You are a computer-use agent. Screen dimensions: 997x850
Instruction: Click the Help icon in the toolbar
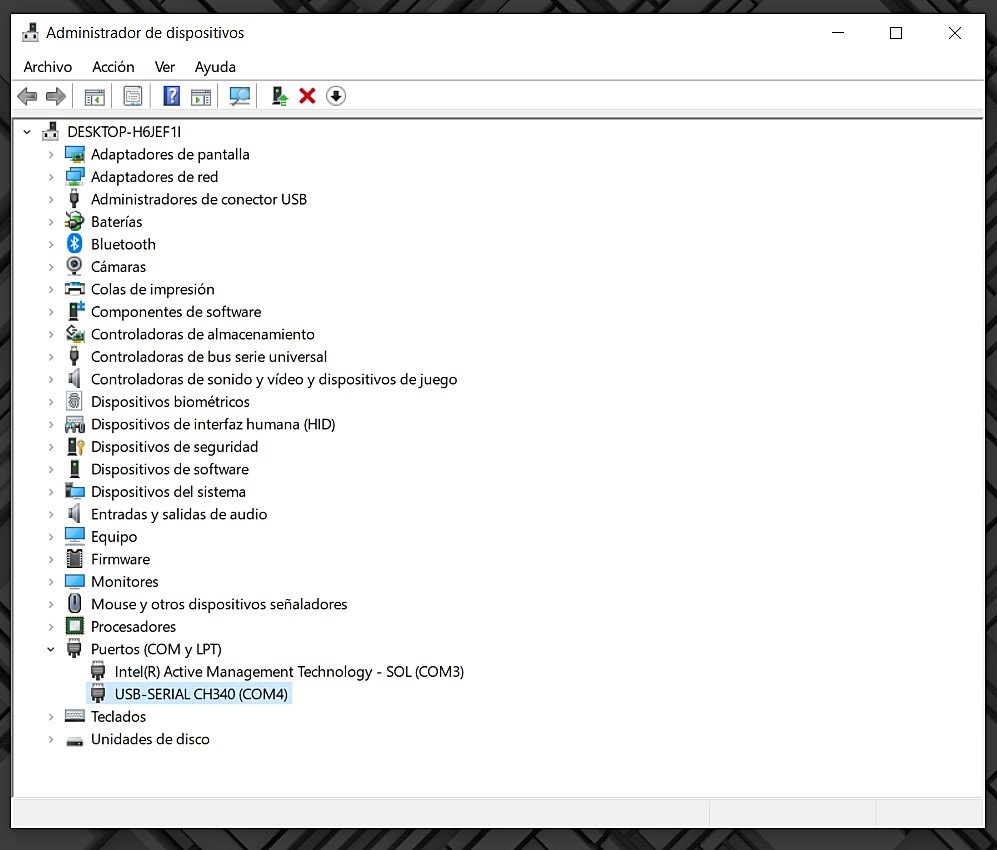click(x=170, y=95)
